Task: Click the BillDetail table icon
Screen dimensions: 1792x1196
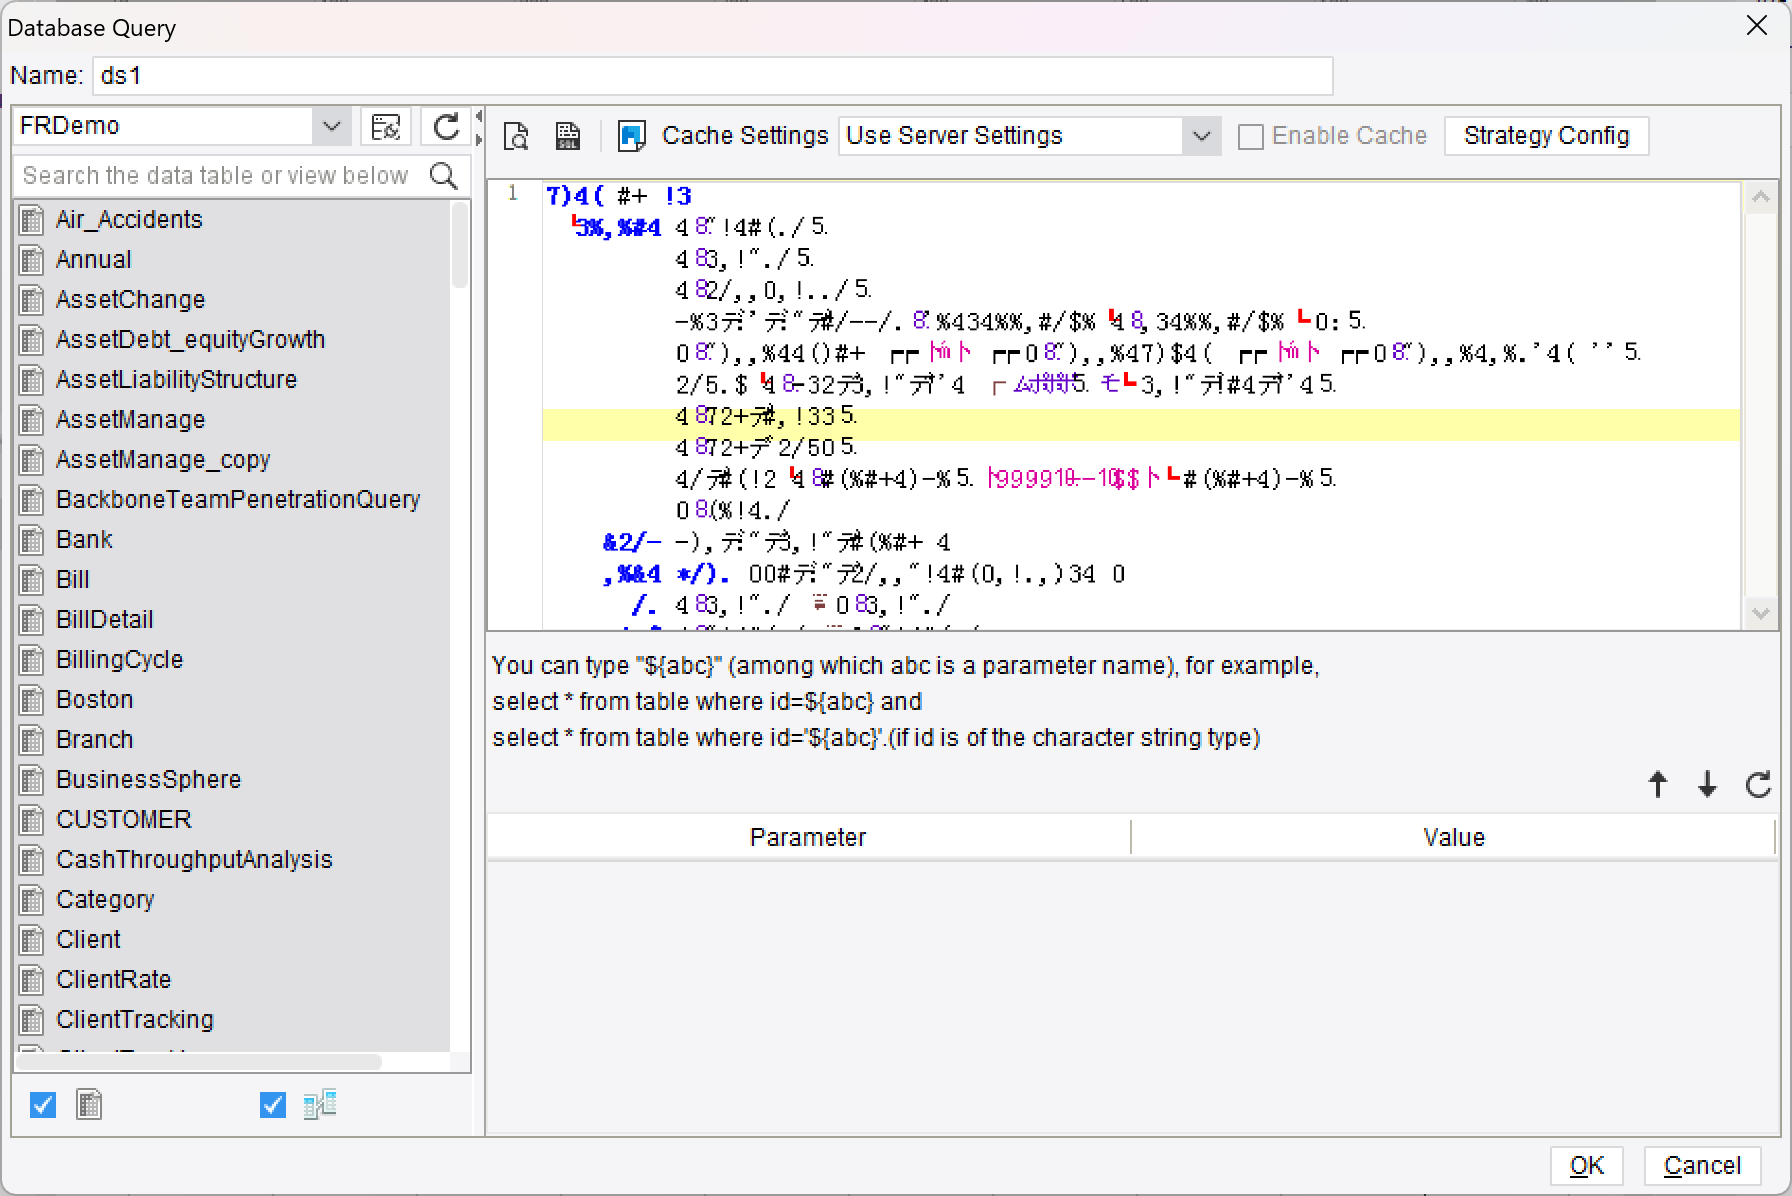Action: 32,620
